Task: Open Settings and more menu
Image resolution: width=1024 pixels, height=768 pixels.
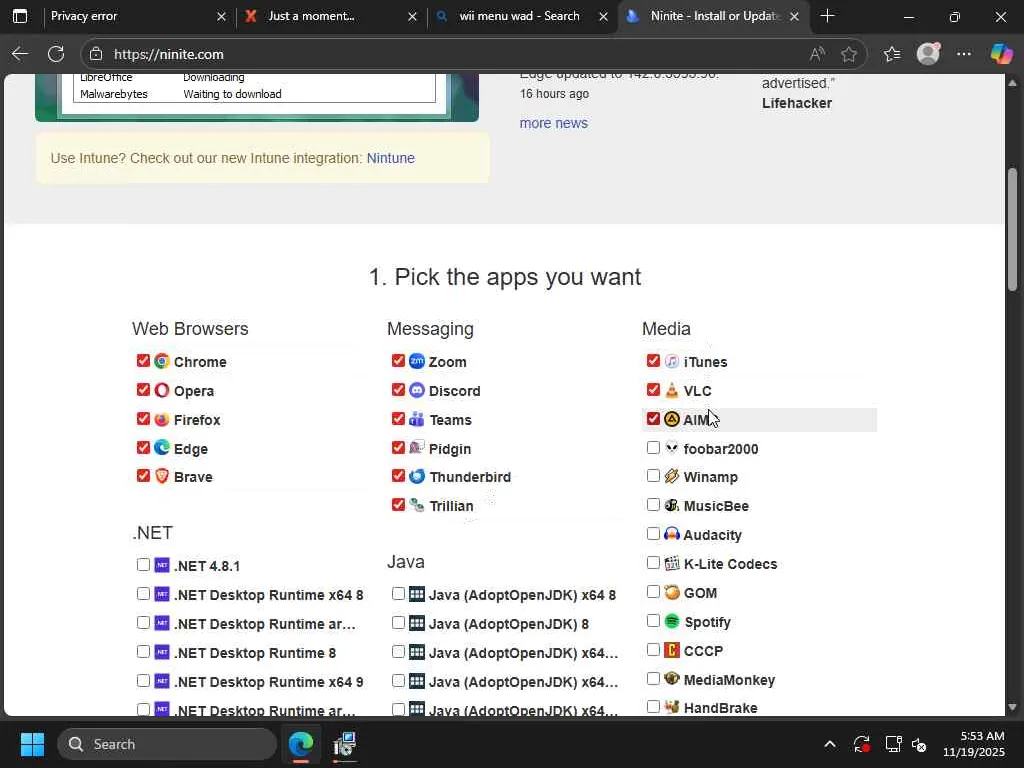Action: (964, 54)
